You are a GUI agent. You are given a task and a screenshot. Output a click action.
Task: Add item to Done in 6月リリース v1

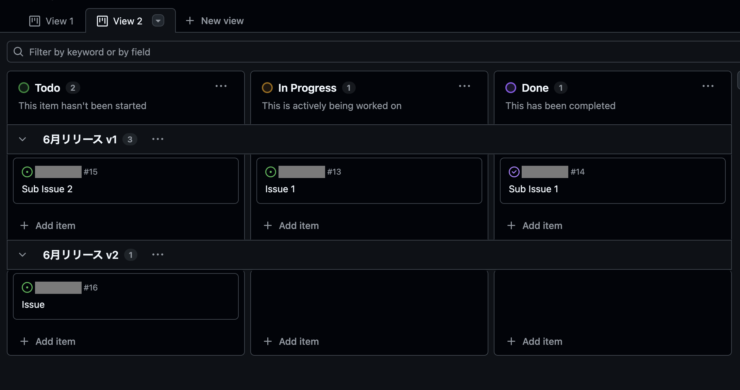tap(535, 226)
